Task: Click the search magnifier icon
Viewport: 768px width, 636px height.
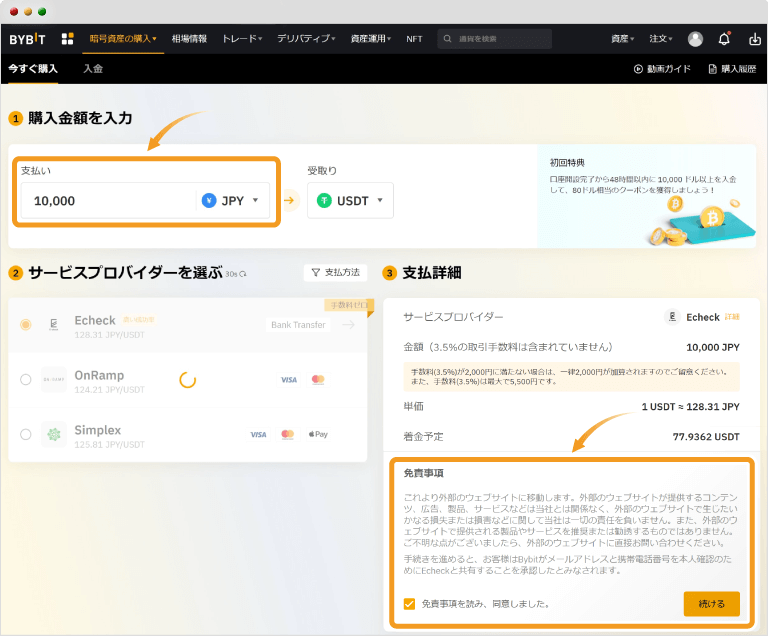Action: 447,39
